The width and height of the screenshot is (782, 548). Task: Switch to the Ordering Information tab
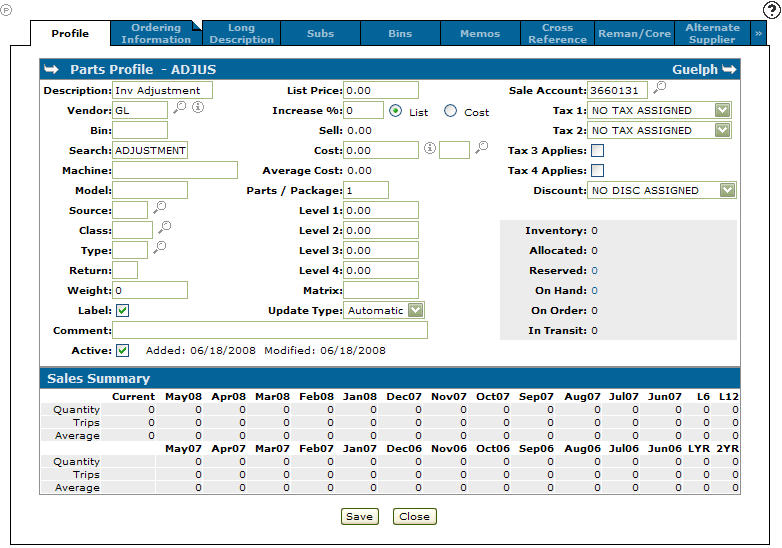156,33
